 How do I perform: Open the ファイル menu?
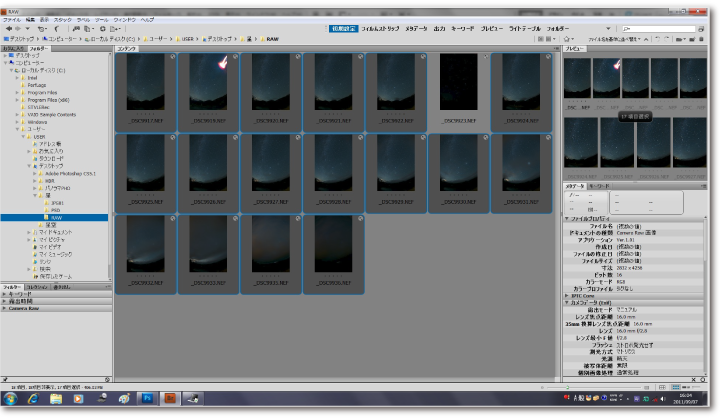point(12,19)
